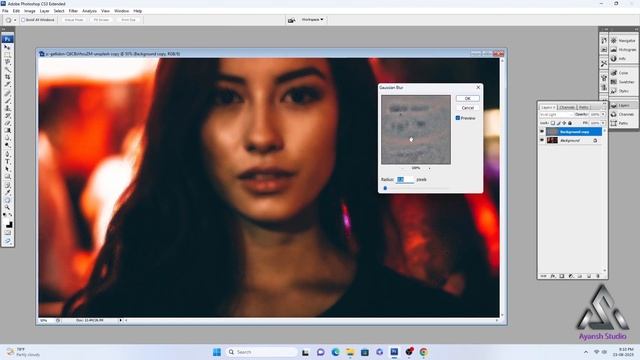Screen dimensions: 640x360
Task: Open the Fill slider dropdown arrow
Action: (603, 123)
